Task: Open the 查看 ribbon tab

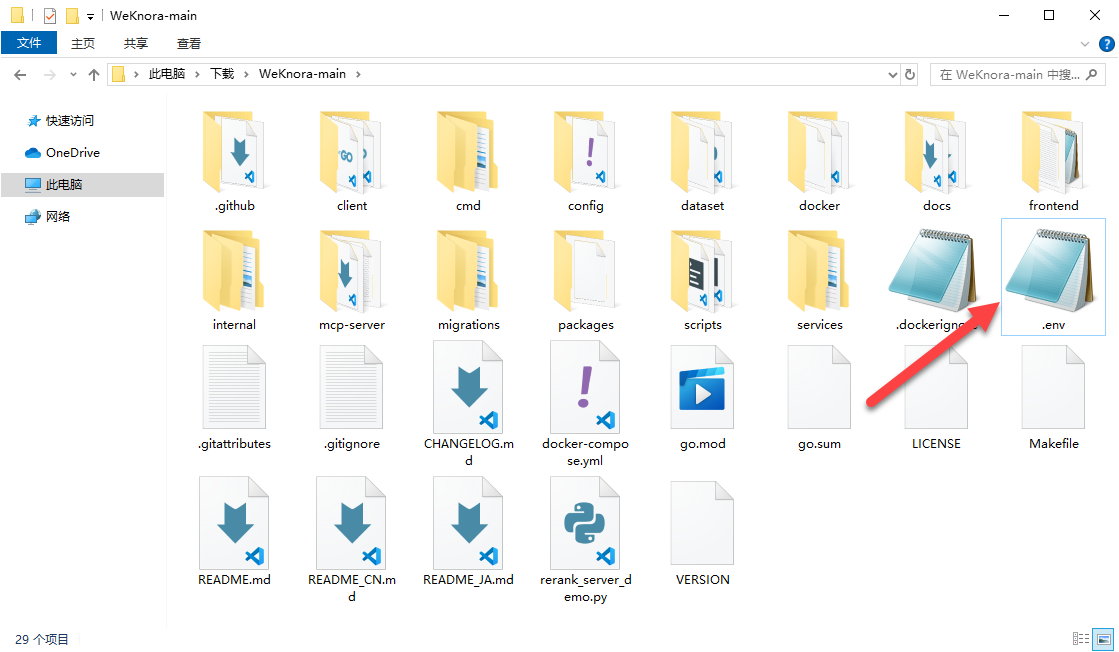Action: point(189,43)
